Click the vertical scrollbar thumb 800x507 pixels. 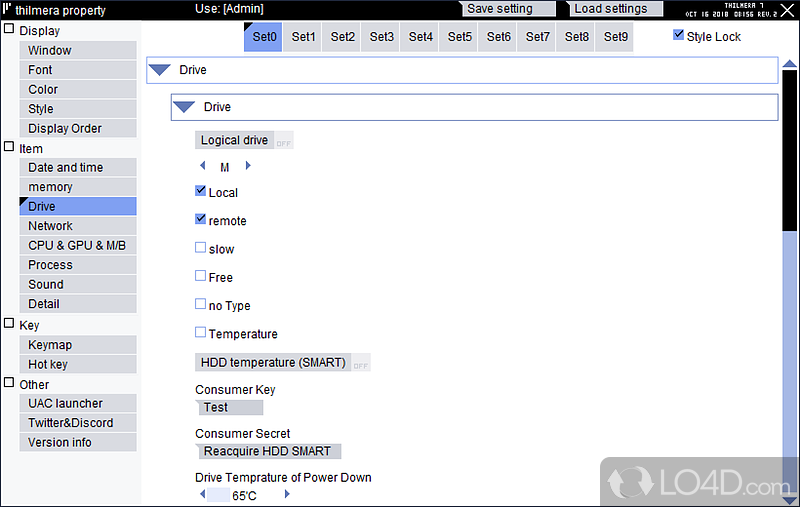tap(789, 150)
